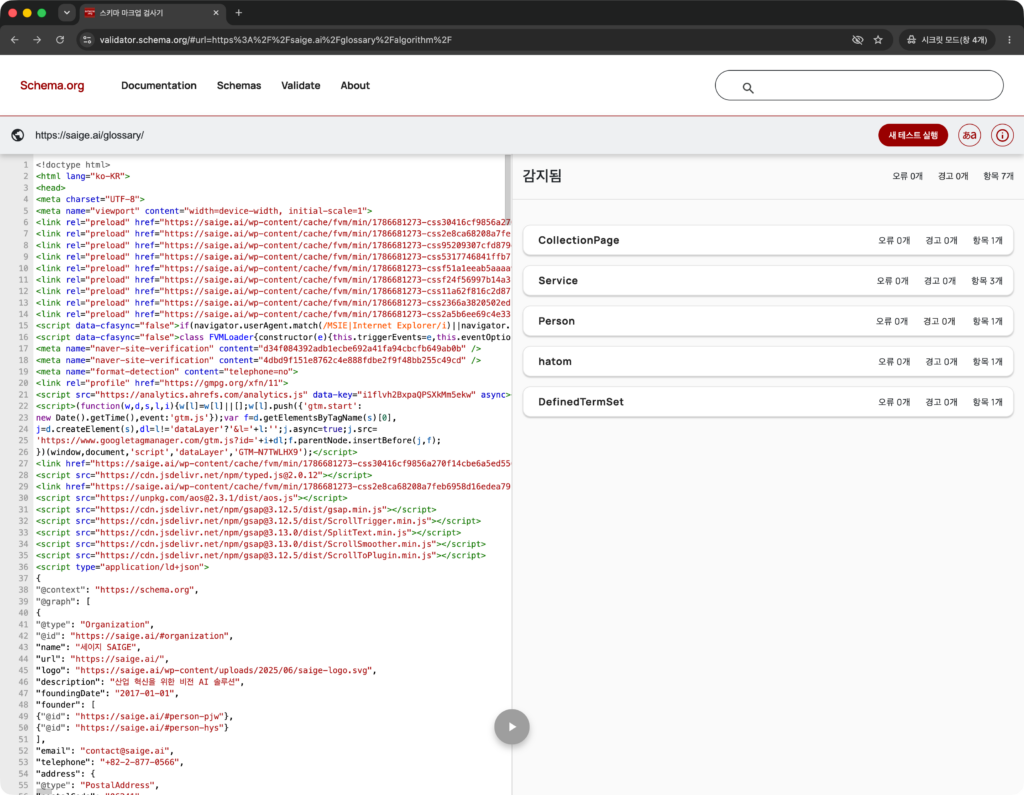
Task: Click the ScrollToPlugin.min.js script line
Action: point(261,555)
